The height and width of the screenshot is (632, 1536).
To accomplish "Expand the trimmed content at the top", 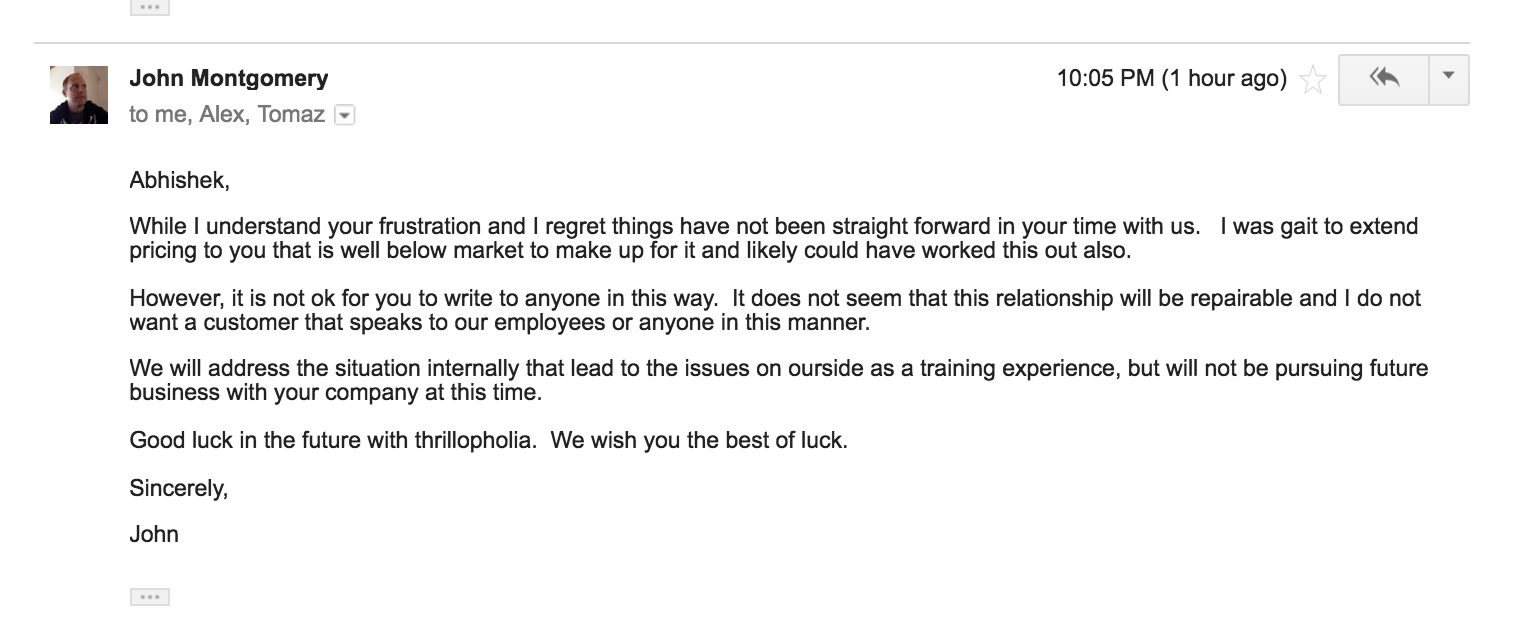I will click(x=149, y=7).
